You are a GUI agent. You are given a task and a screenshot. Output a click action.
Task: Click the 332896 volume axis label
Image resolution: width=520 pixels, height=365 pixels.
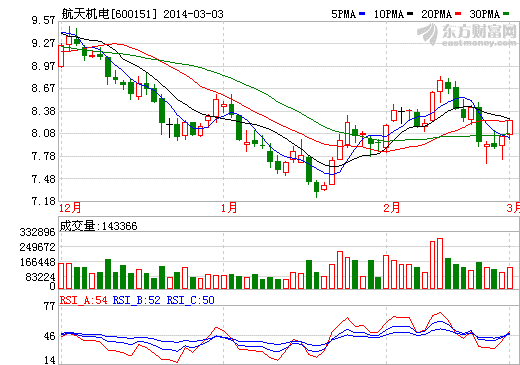(x=37, y=232)
